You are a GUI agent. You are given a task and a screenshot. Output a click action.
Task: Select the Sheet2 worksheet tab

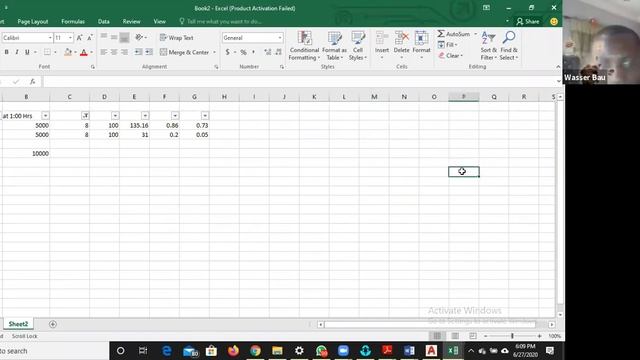tap(18, 324)
